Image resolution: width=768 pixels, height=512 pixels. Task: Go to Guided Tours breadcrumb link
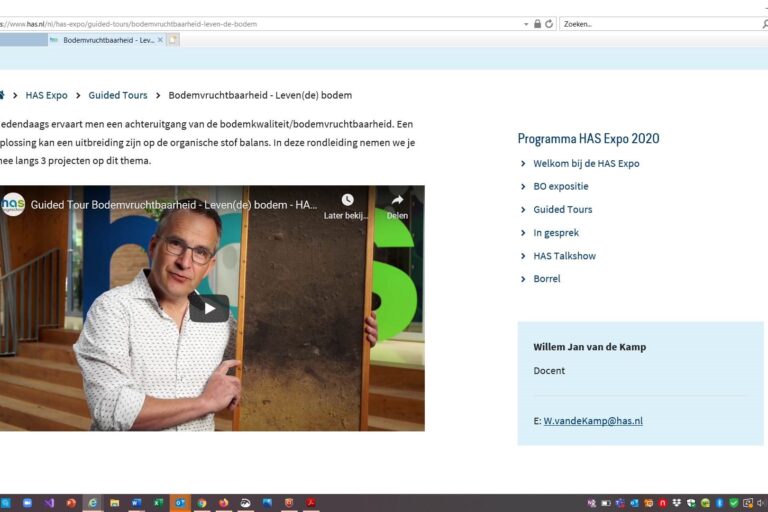pyautogui.click(x=117, y=95)
